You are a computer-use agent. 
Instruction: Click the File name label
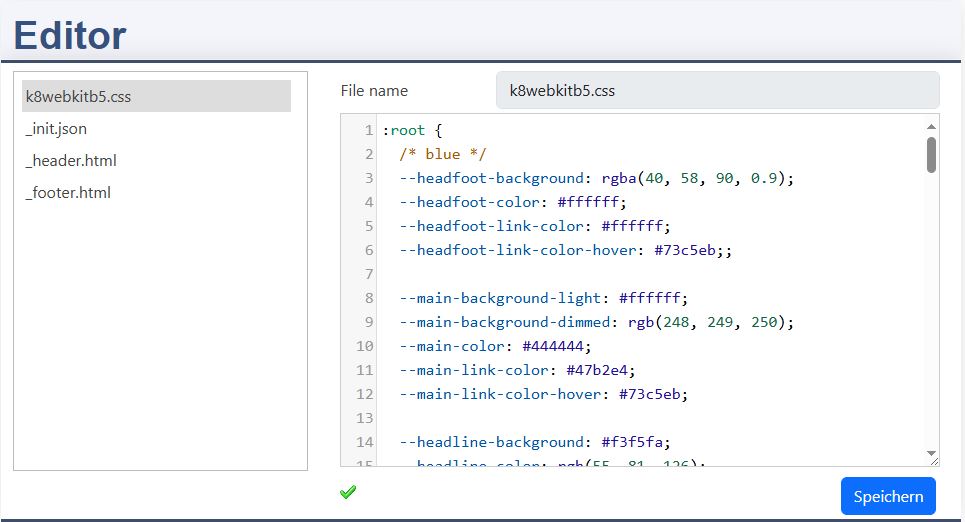[x=374, y=90]
